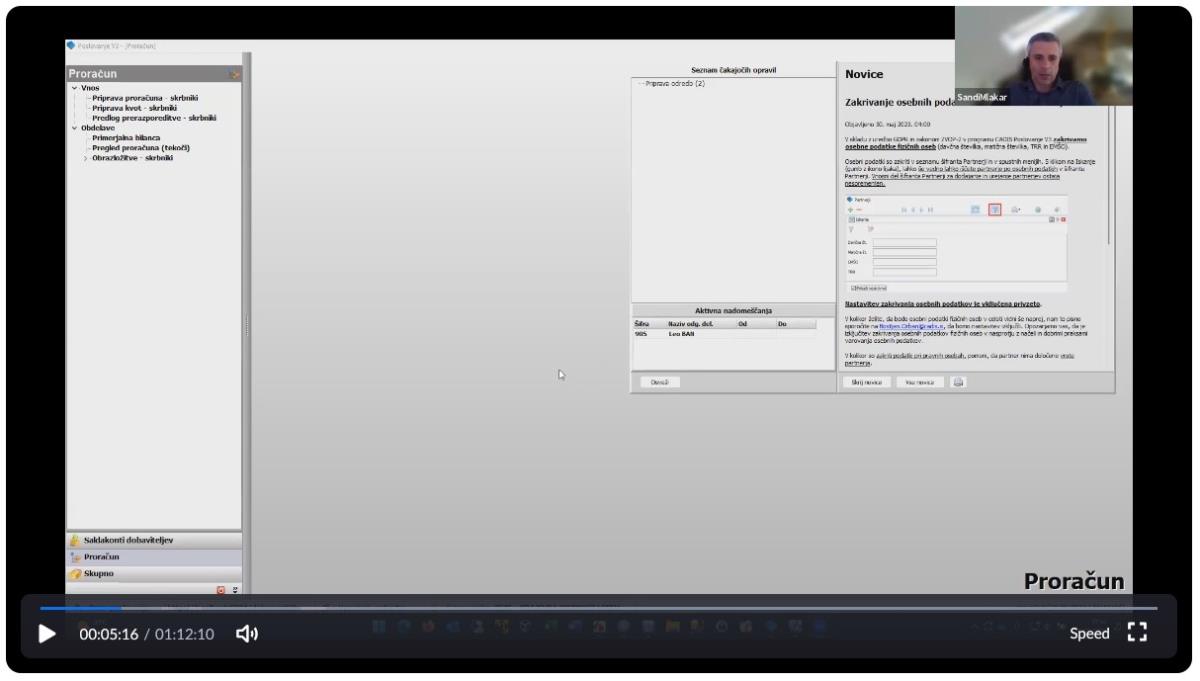Collapse the Vnos tree node
This screenshot has height=681, width=1200.
(74, 88)
